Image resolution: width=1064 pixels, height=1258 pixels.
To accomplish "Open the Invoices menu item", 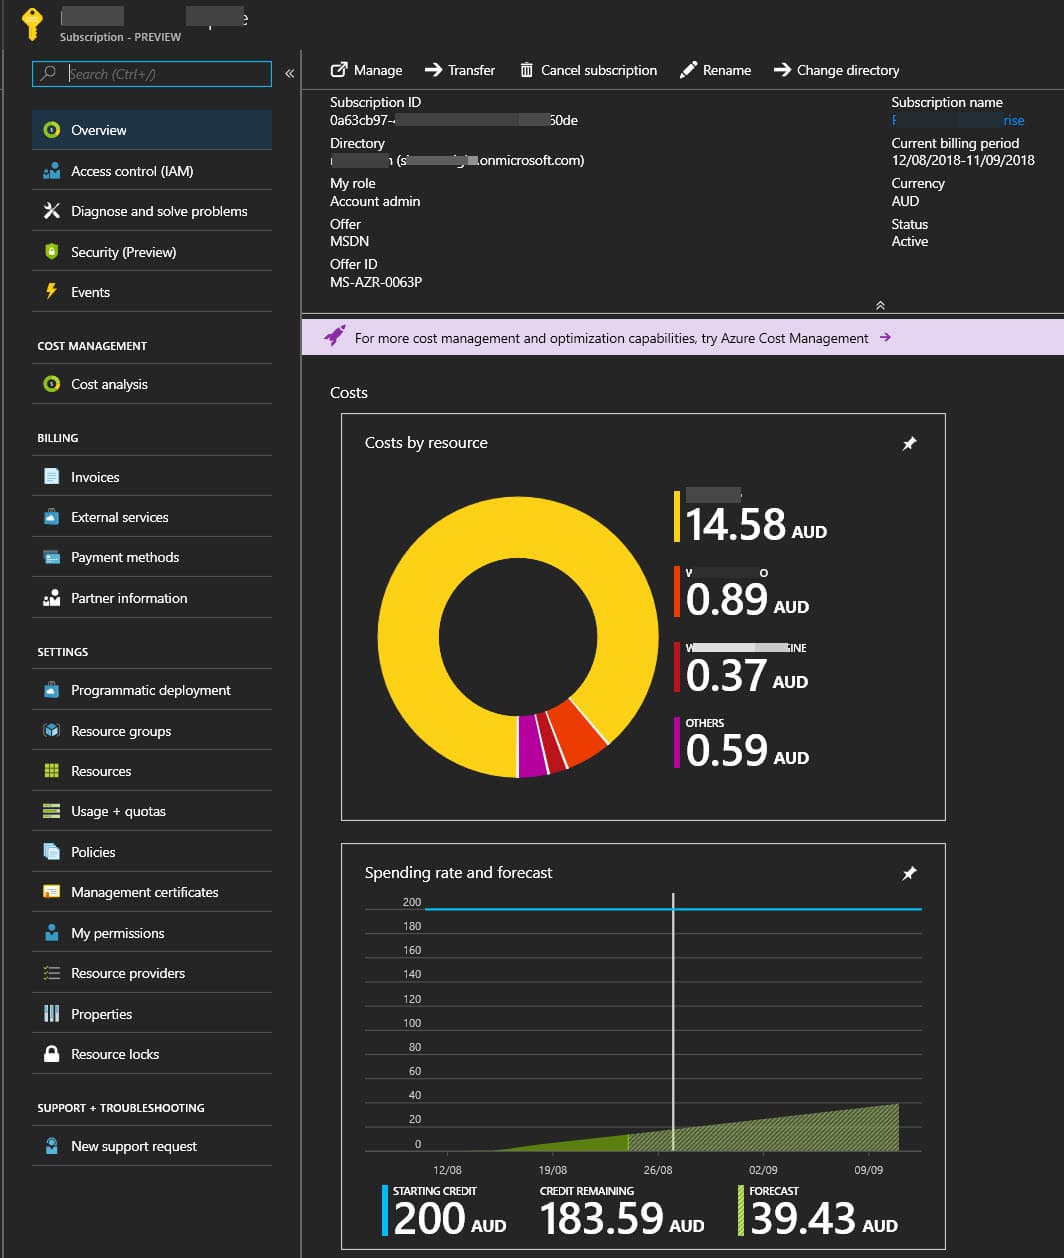I will pos(152,477).
